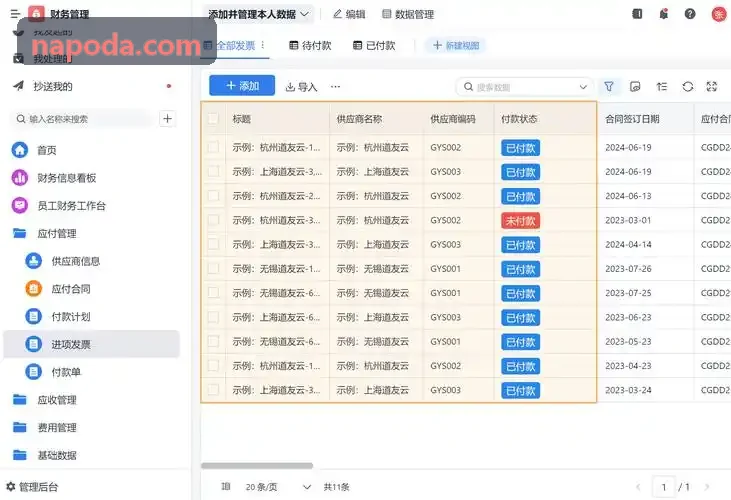Click the 抄送我的 paper plane icon
The image size is (731, 500).
point(18,86)
